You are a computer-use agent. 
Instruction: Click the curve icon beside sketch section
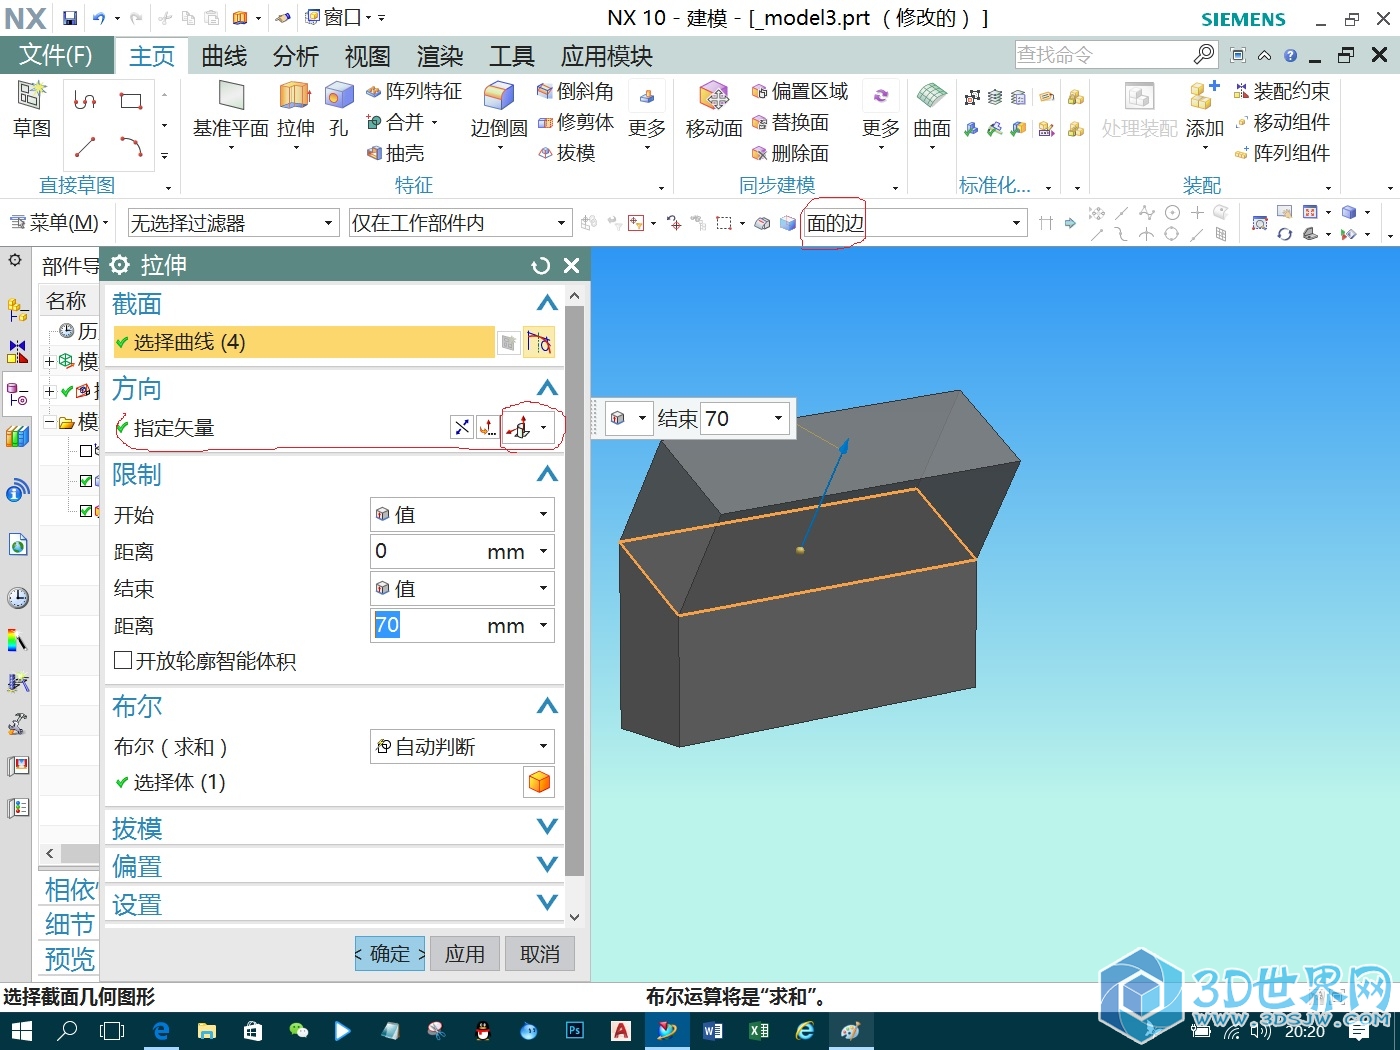[539, 342]
